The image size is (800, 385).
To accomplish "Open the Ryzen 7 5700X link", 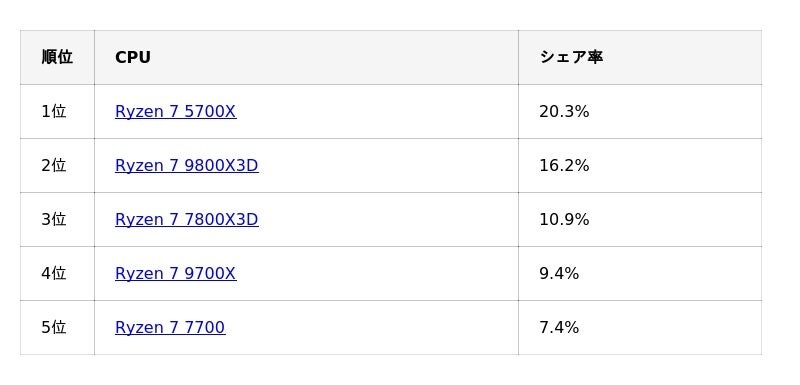I will click(x=176, y=111).
